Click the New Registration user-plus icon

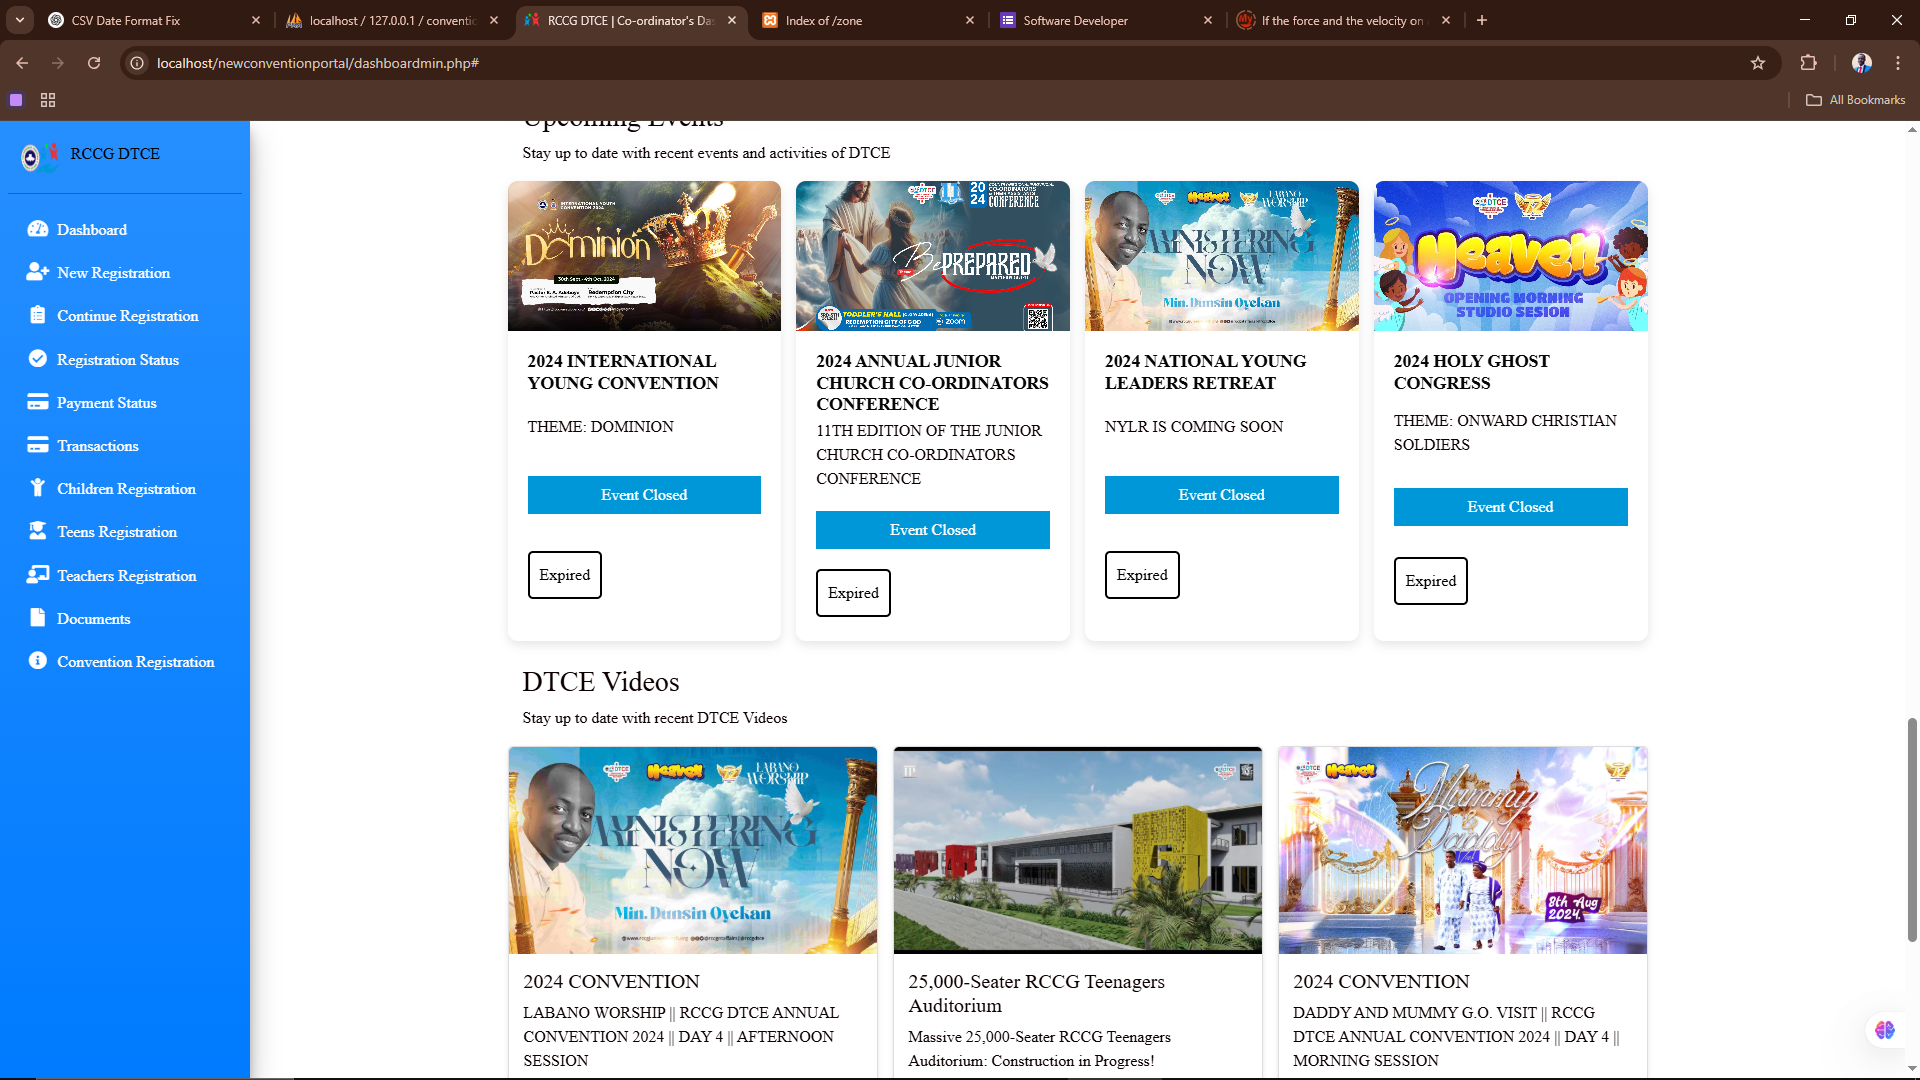(x=38, y=272)
